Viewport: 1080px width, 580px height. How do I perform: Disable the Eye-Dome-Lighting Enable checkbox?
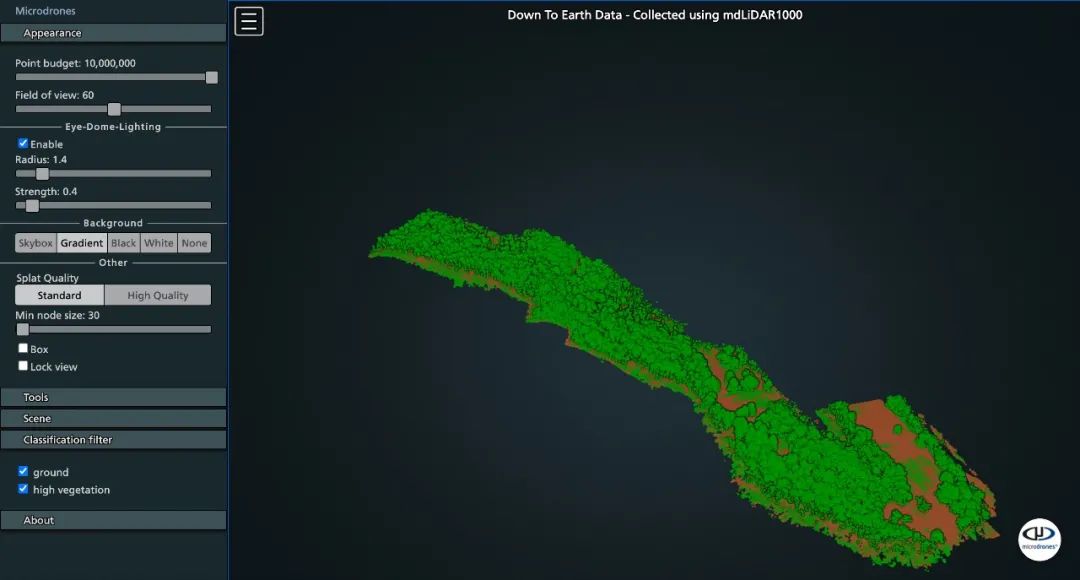[x=23, y=143]
